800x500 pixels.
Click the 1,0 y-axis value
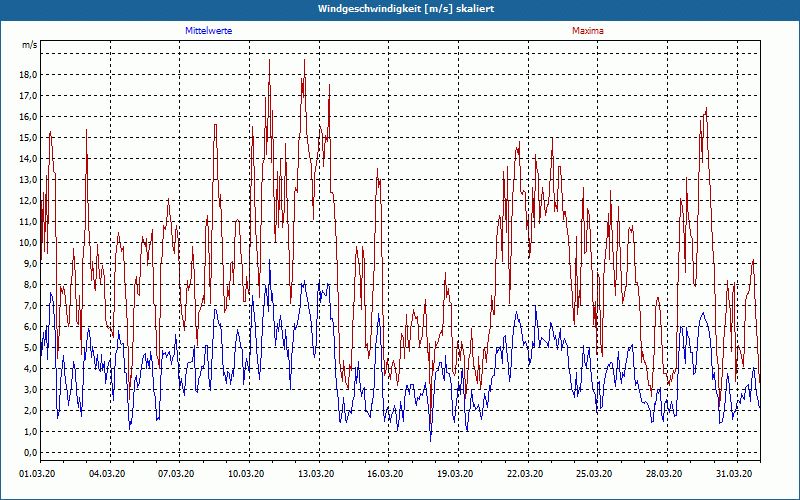(31, 432)
